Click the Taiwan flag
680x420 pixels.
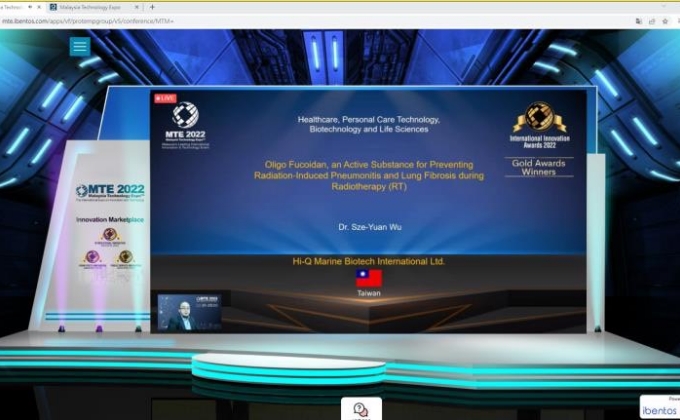click(369, 278)
